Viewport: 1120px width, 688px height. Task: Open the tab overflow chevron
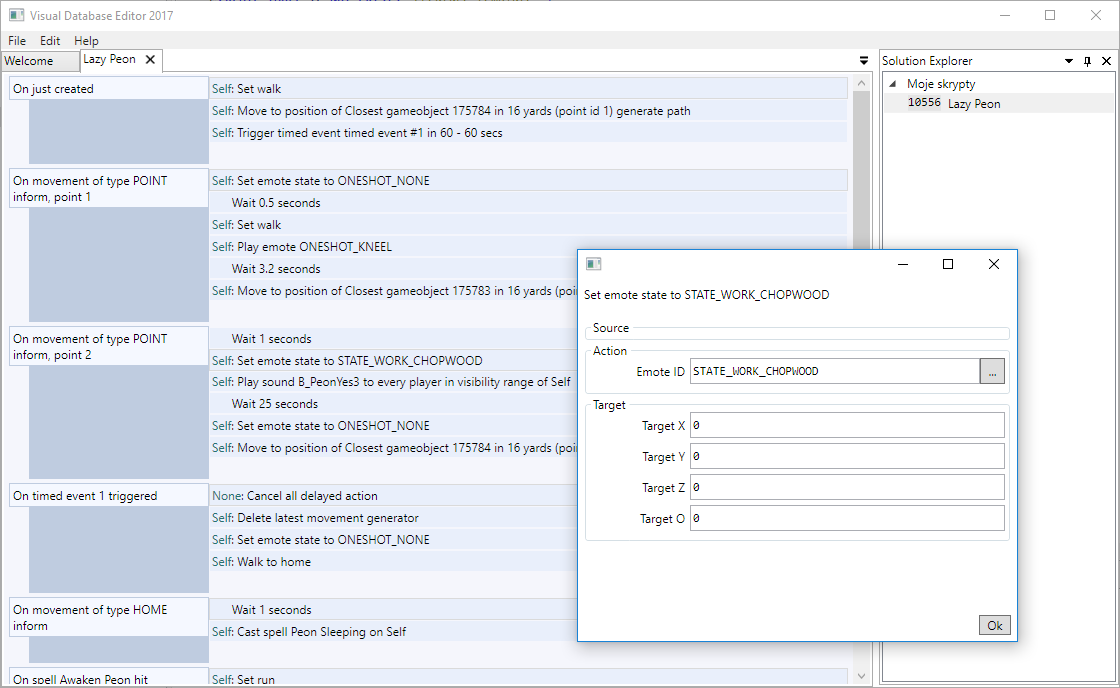(863, 60)
